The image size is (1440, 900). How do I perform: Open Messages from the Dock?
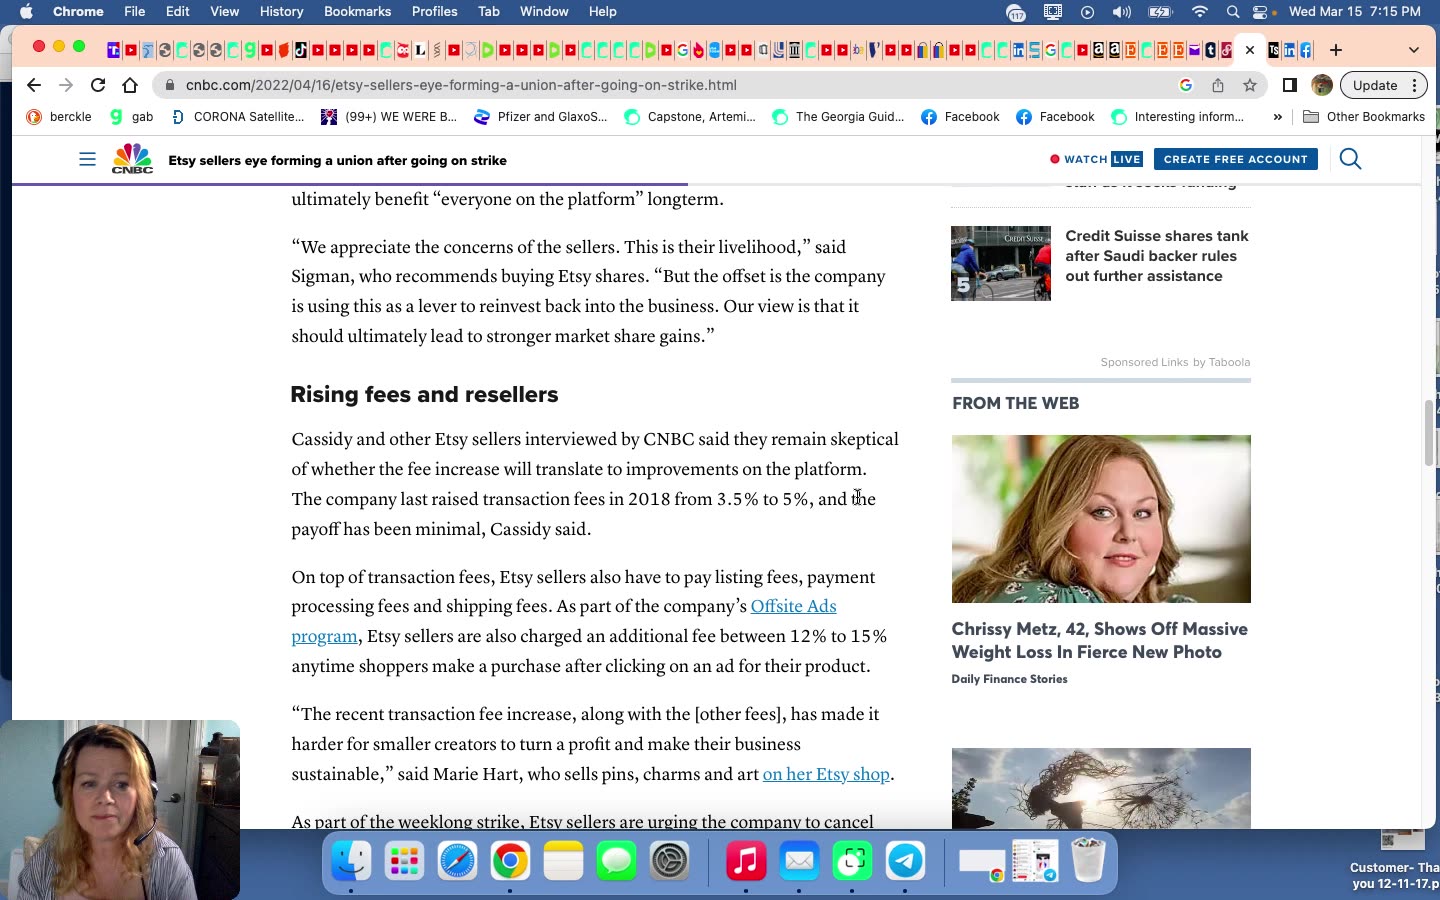point(616,861)
